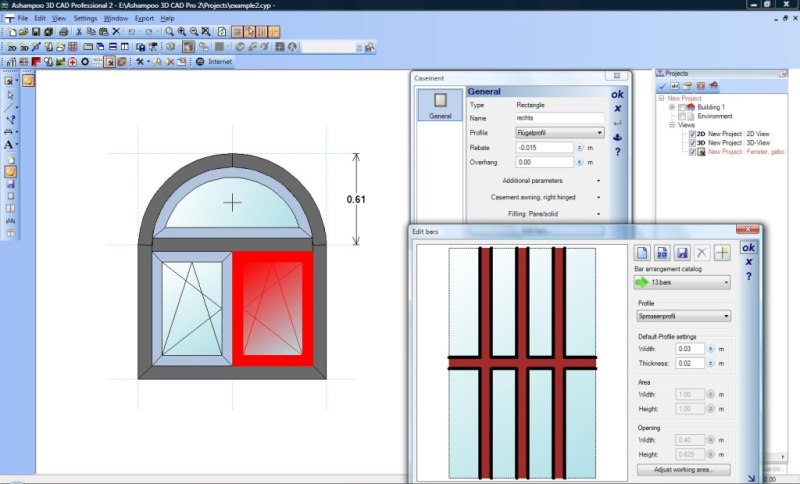
Task: Click the 2D page icon in Edit bars
Action: tap(662, 252)
